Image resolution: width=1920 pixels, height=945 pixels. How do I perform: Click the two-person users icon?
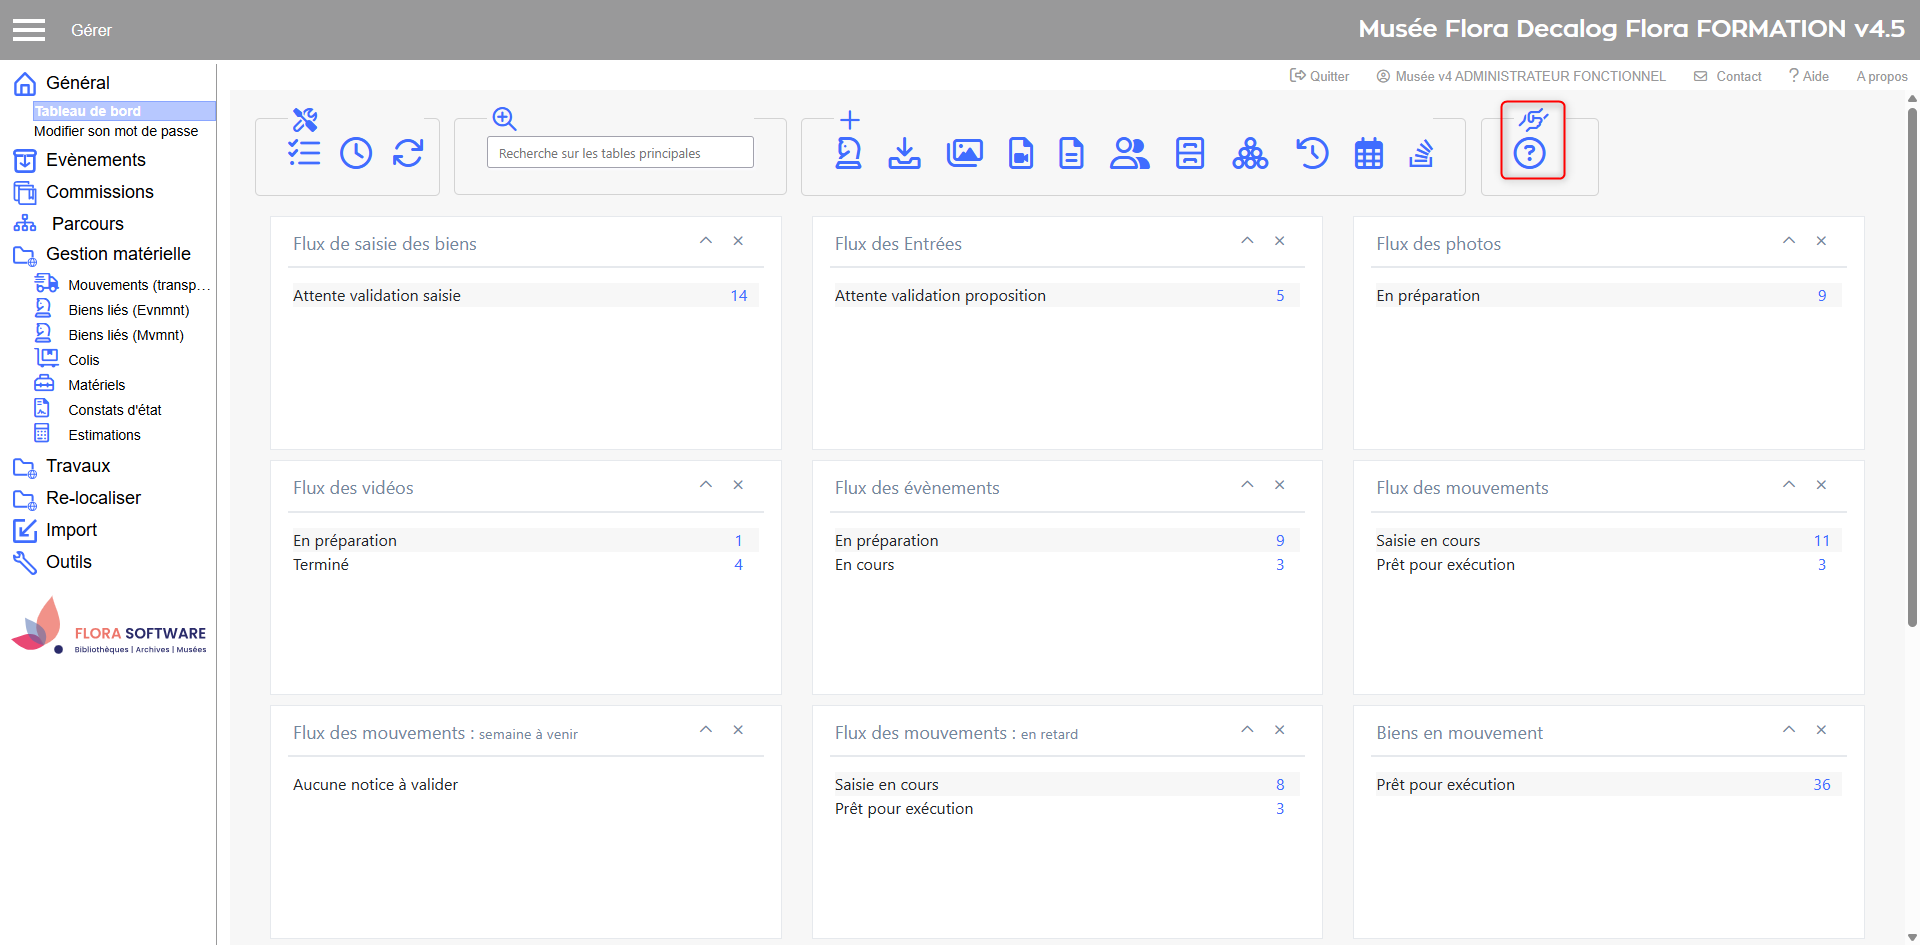[1129, 153]
